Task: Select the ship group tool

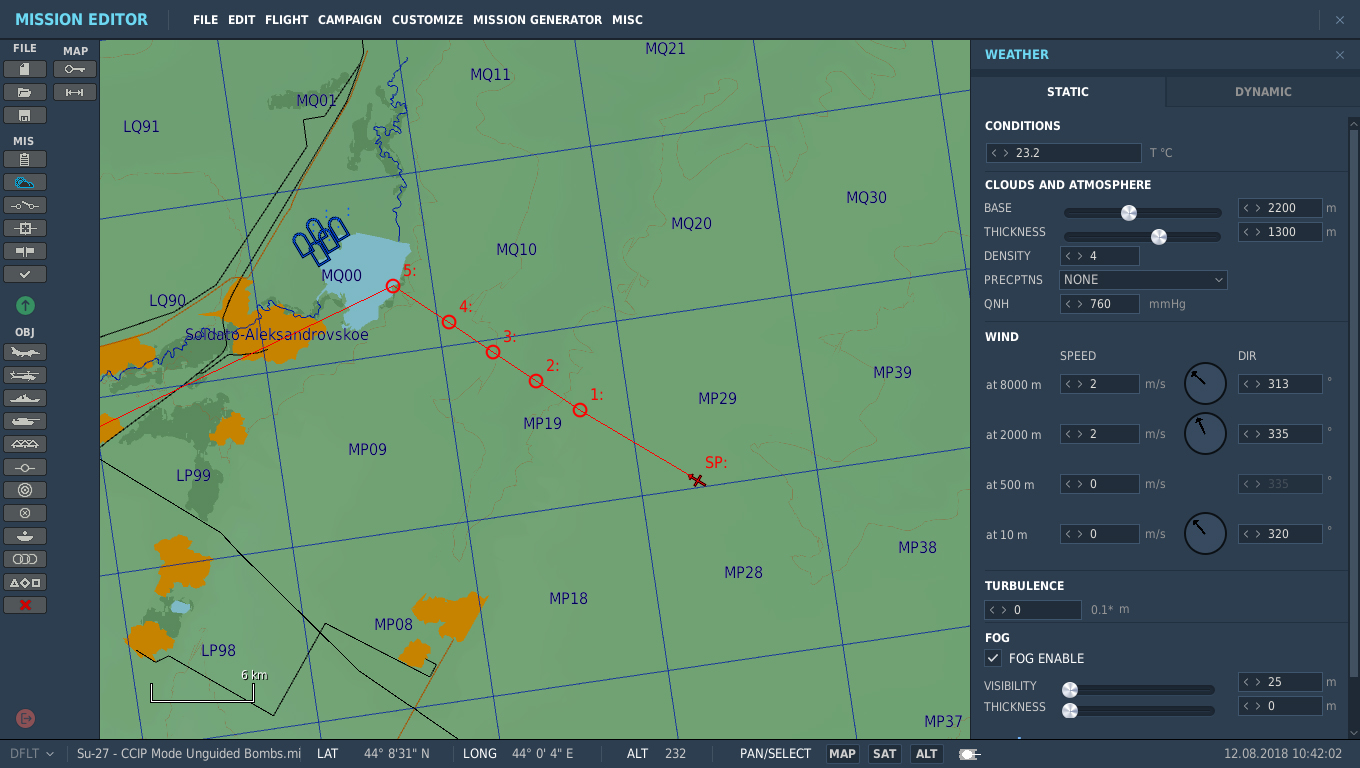Action: pyautogui.click(x=25, y=398)
